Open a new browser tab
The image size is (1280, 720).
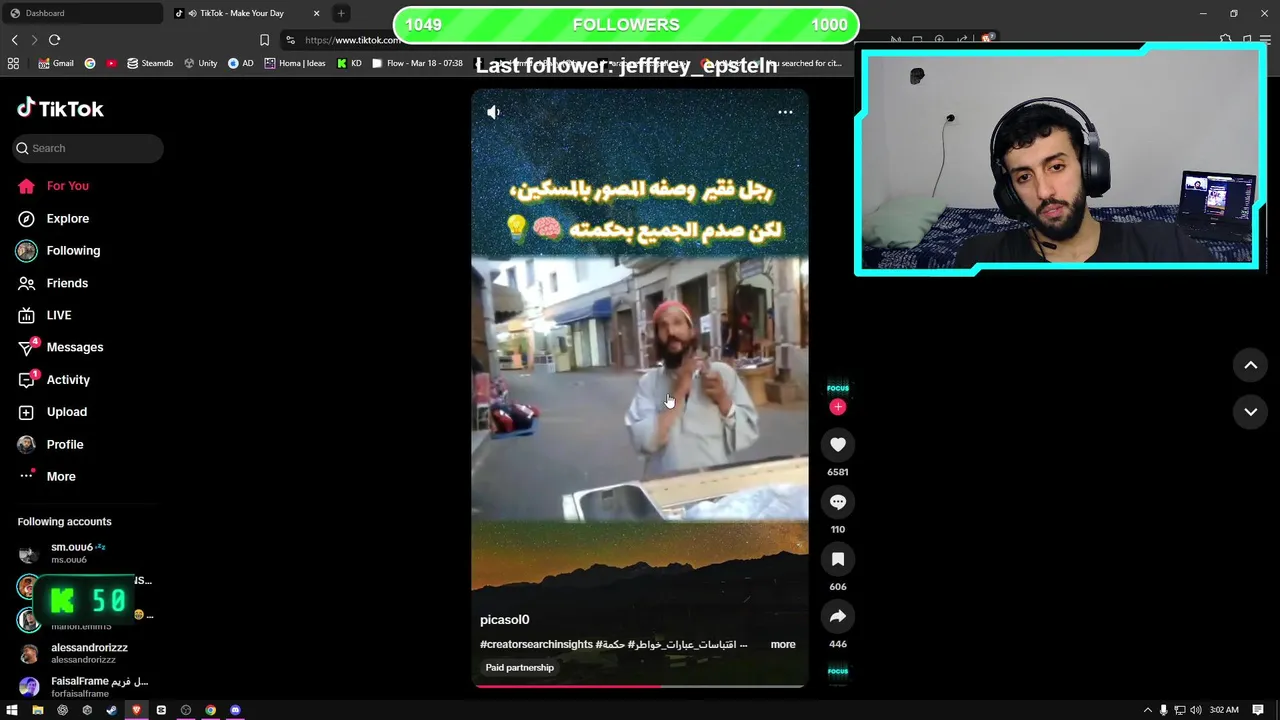pyautogui.click(x=341, y=13)
